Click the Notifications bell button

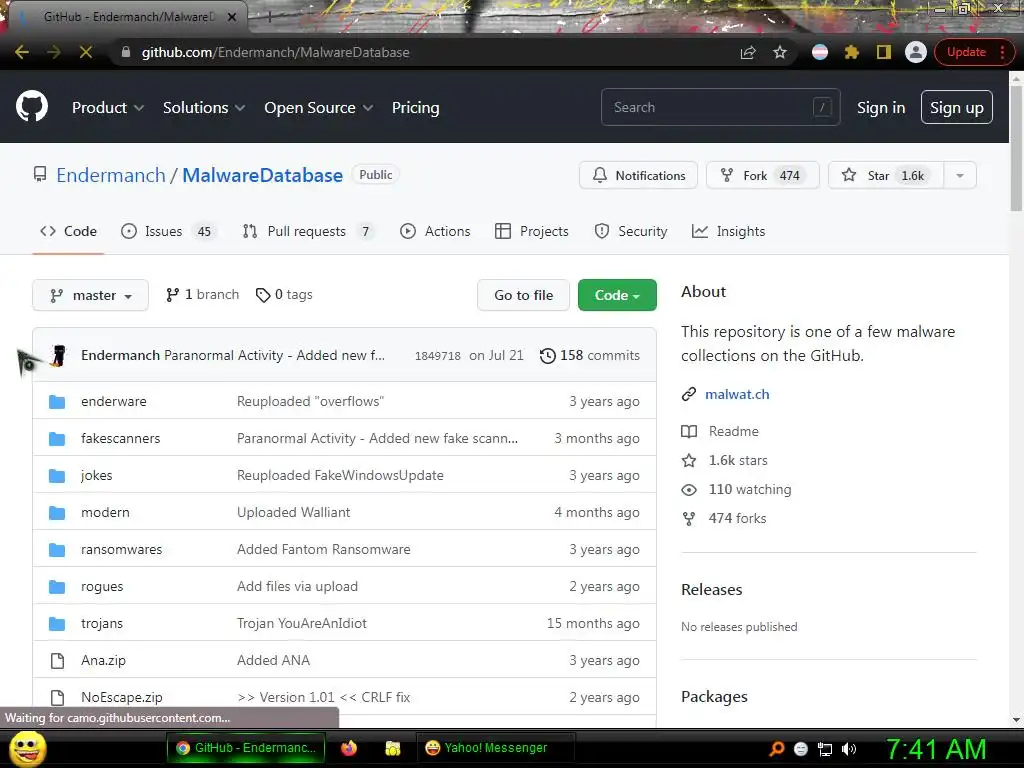click(x=639, y=175)
